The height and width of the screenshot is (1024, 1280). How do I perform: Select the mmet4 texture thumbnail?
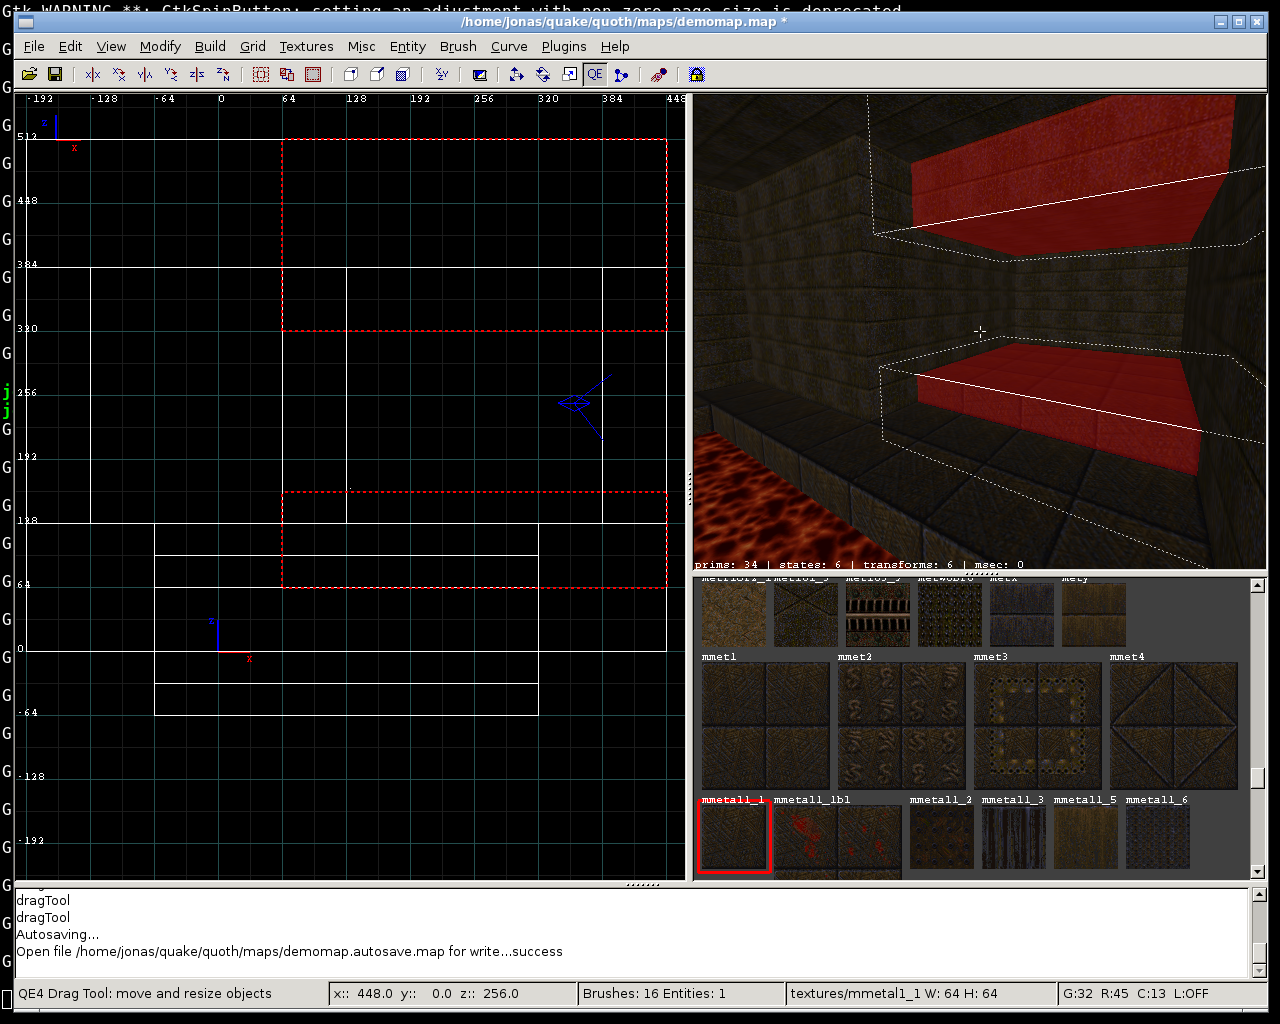coord(1173,726)
